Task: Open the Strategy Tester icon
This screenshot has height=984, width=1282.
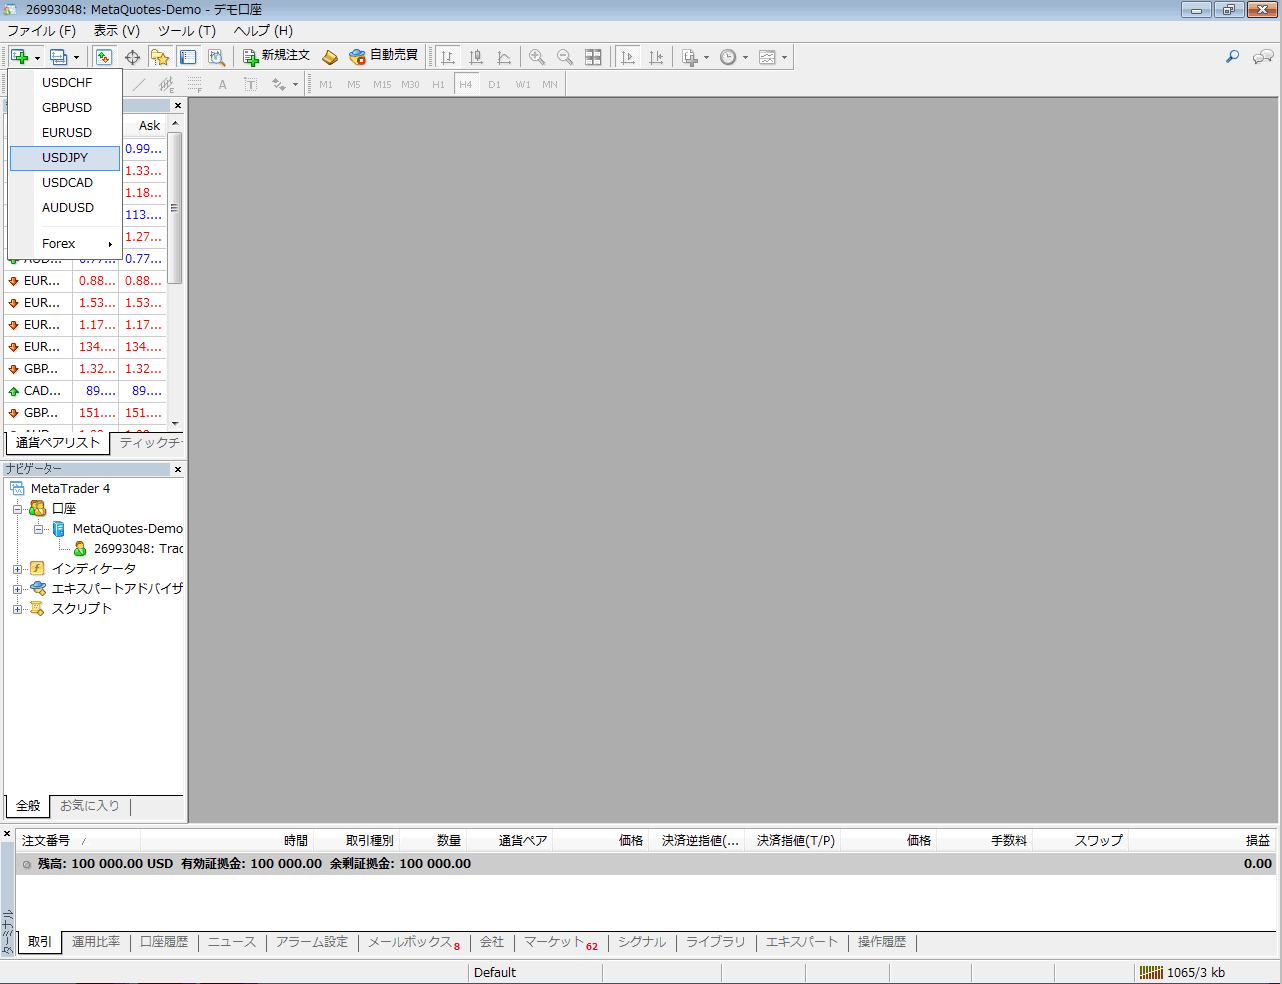Action: (216, 57)
